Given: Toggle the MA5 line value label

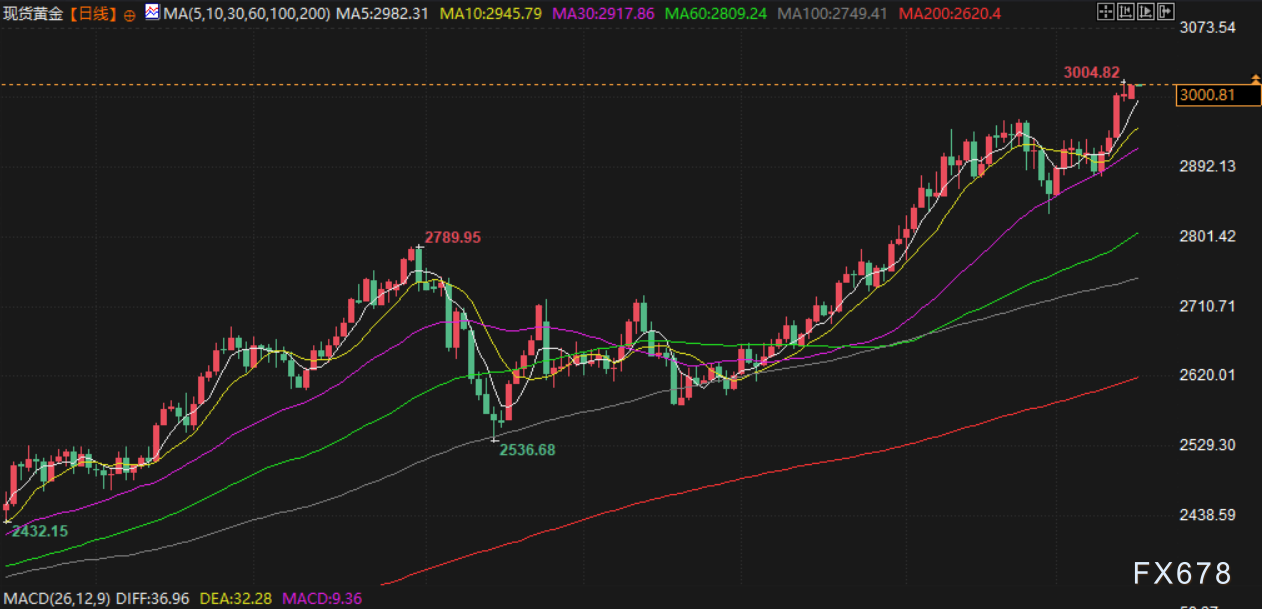Looking at the screenshot, I should (x=383, y=14).
